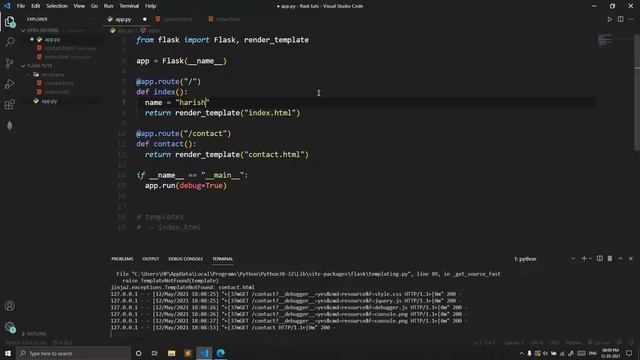Image resolution: width=640 pixels, height=360 pixels.
Task: Select contact.html in Open Editors list
Action: tap(60, 48)
